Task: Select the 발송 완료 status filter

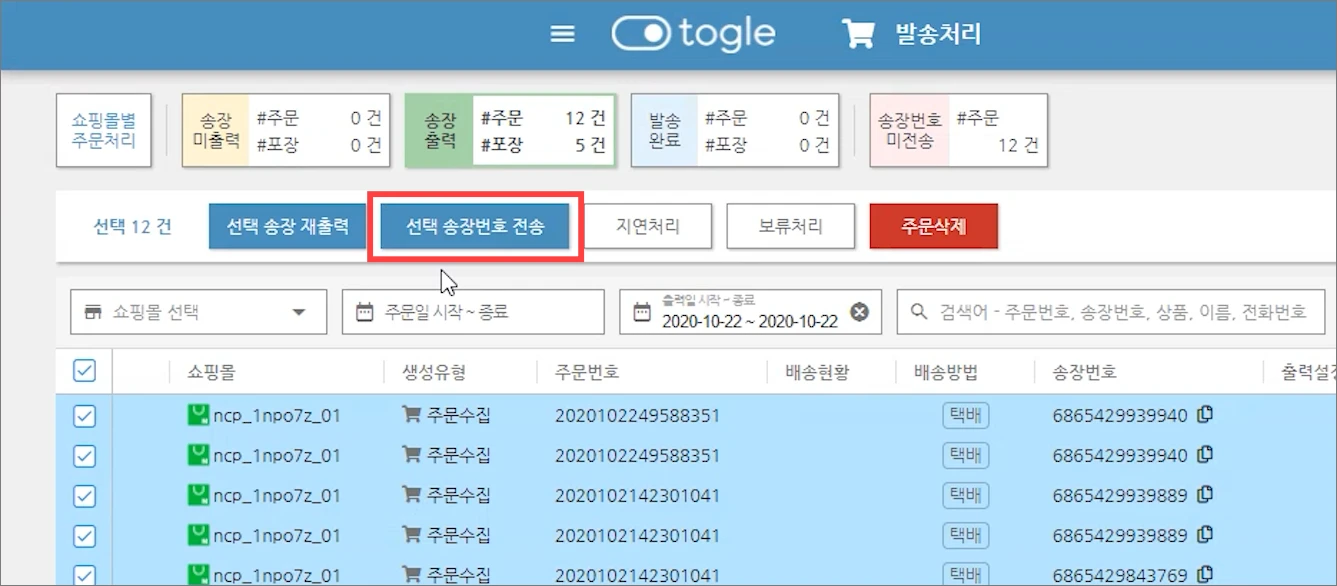Action: [x=735, y=130]
